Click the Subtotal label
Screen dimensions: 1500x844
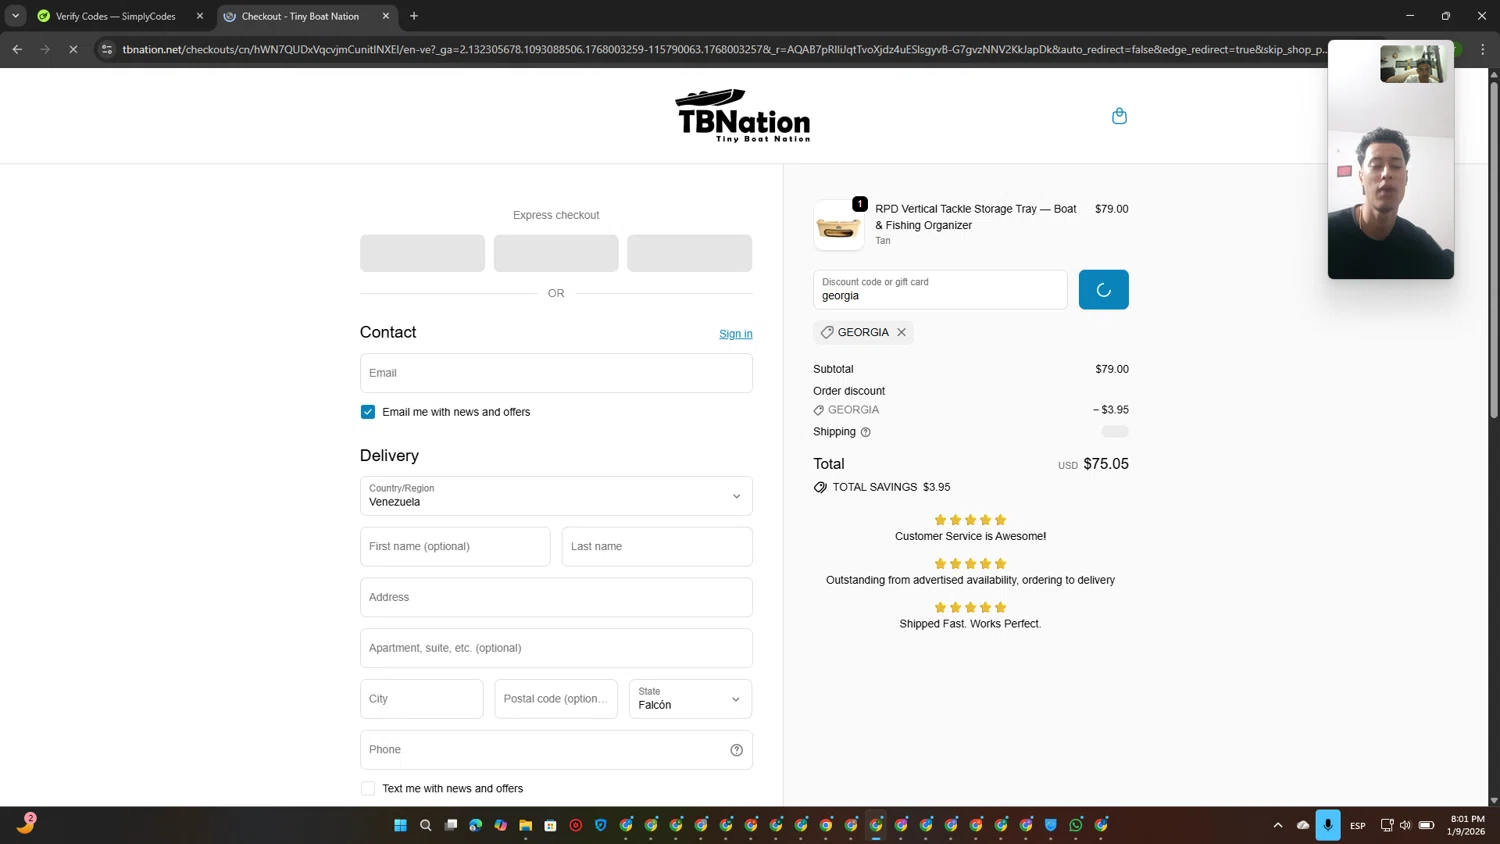click(833, 369)
